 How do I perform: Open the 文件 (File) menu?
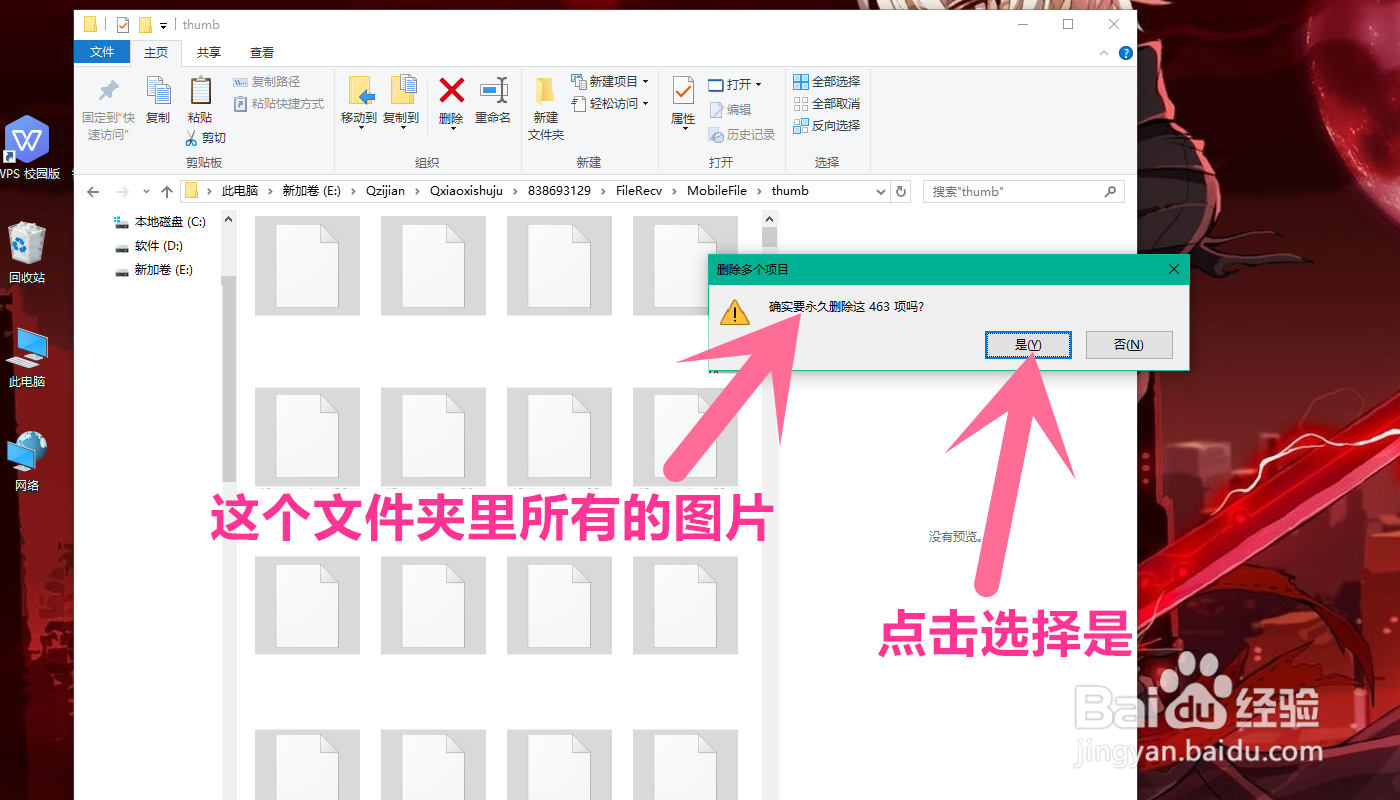pos(102,53)
